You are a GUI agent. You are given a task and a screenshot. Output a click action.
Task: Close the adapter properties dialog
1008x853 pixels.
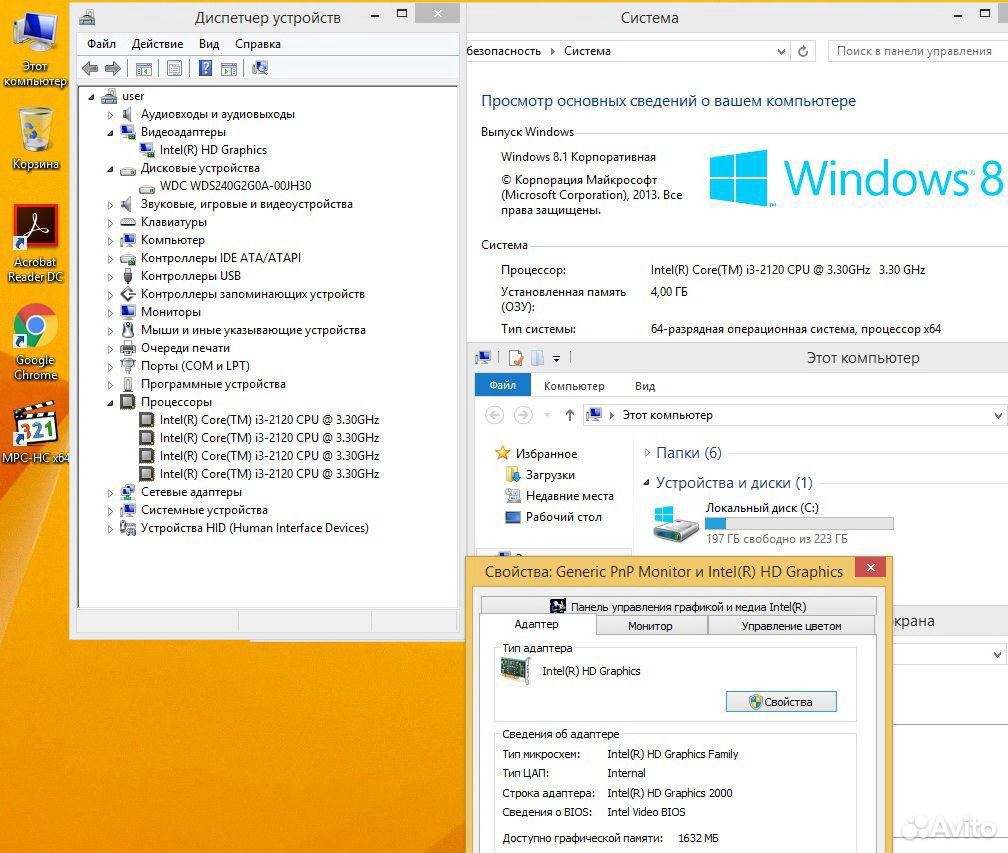[870, 568]
